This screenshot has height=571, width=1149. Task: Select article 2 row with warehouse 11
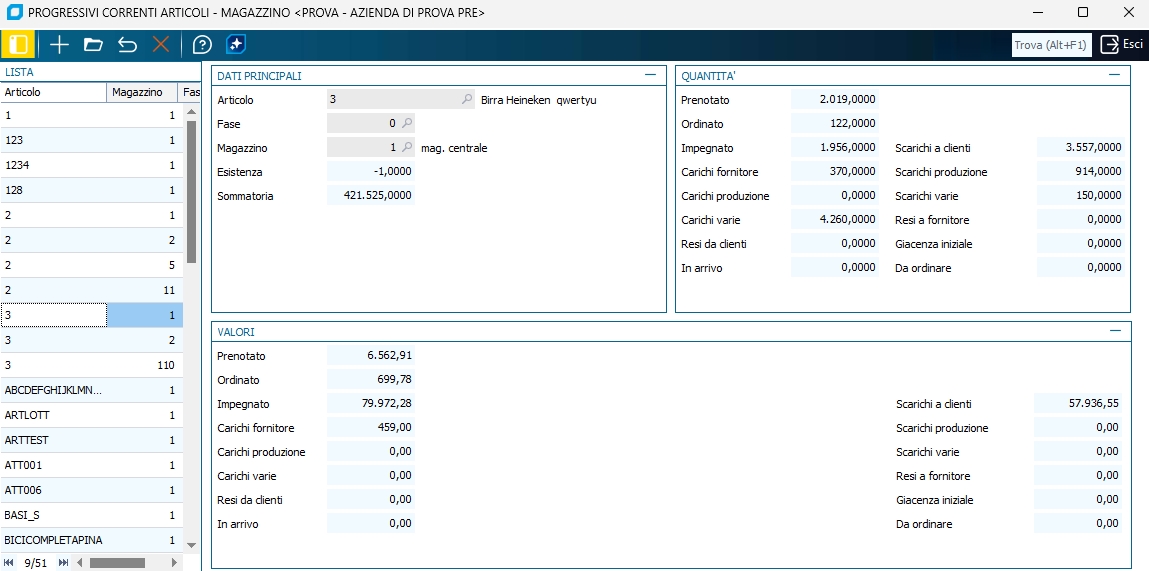91,290
